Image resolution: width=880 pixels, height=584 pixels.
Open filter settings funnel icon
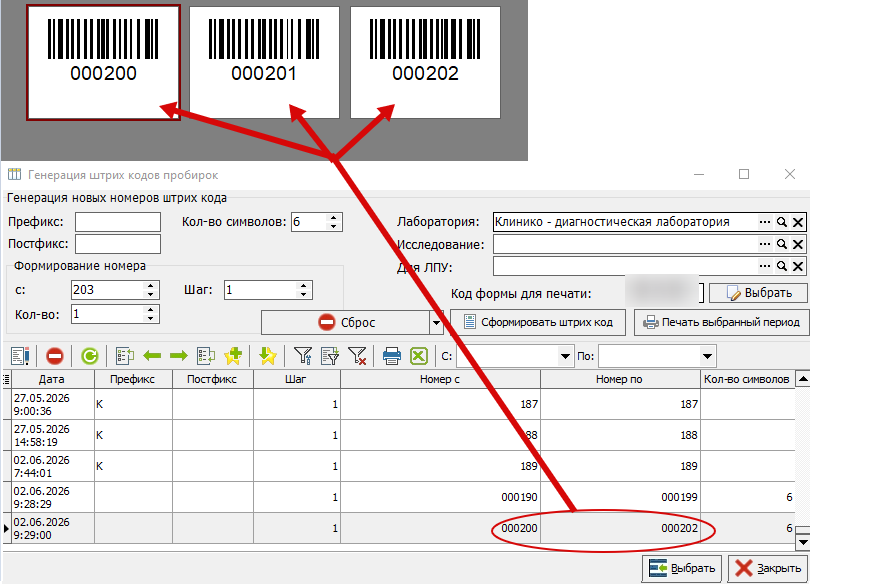tap(303, 356)
